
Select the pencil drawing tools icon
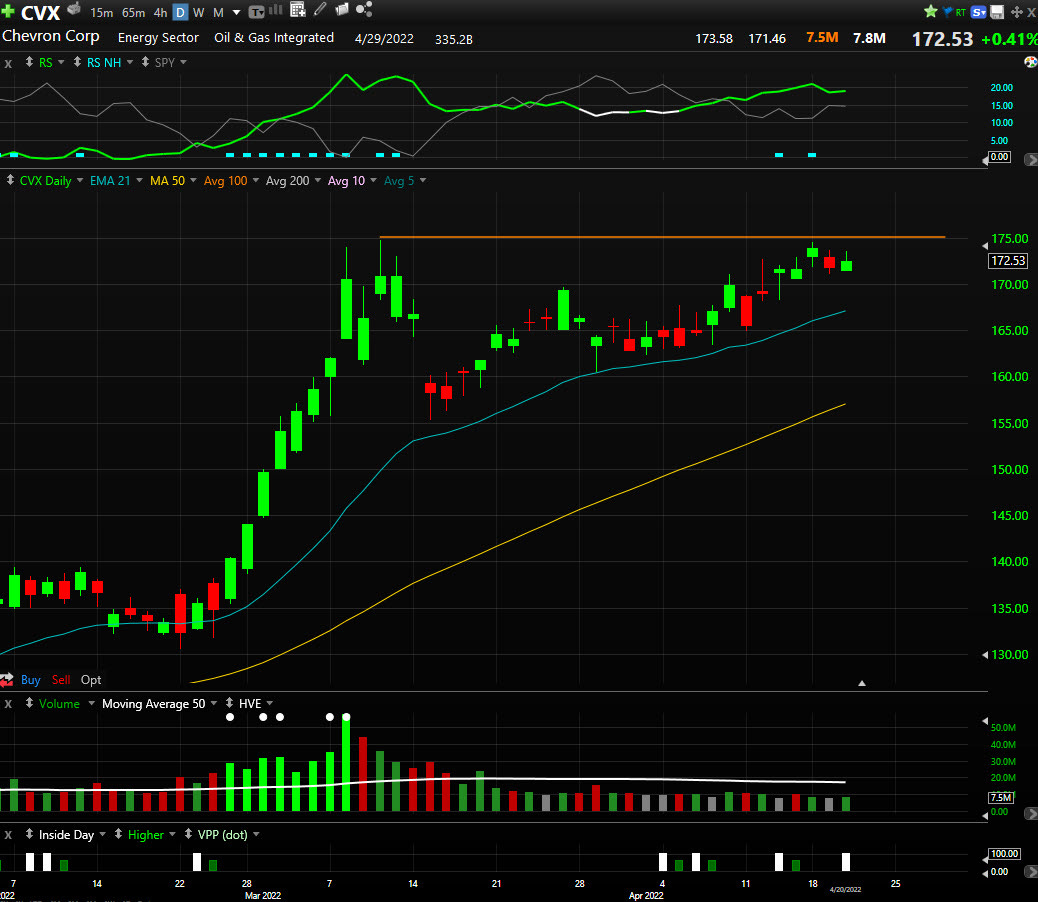320,9
